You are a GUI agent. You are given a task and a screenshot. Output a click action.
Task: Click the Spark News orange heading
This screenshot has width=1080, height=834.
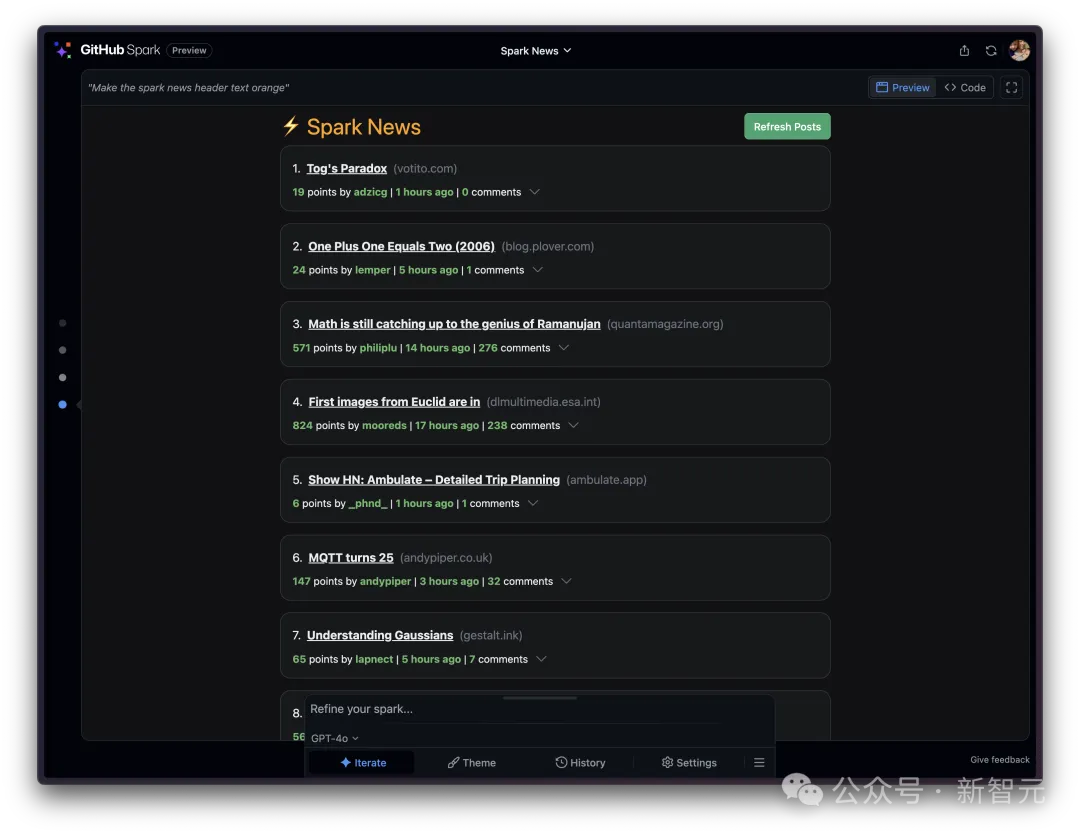point(364,127)
